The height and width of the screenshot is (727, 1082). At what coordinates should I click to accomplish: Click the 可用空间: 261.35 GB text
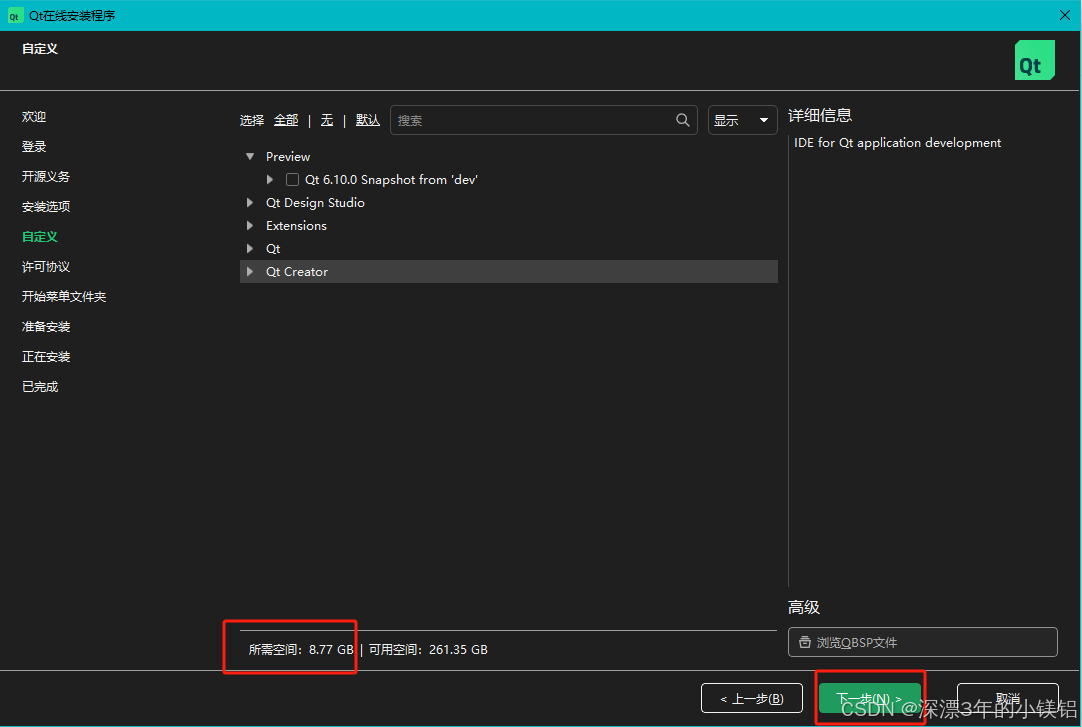[428, 649]
